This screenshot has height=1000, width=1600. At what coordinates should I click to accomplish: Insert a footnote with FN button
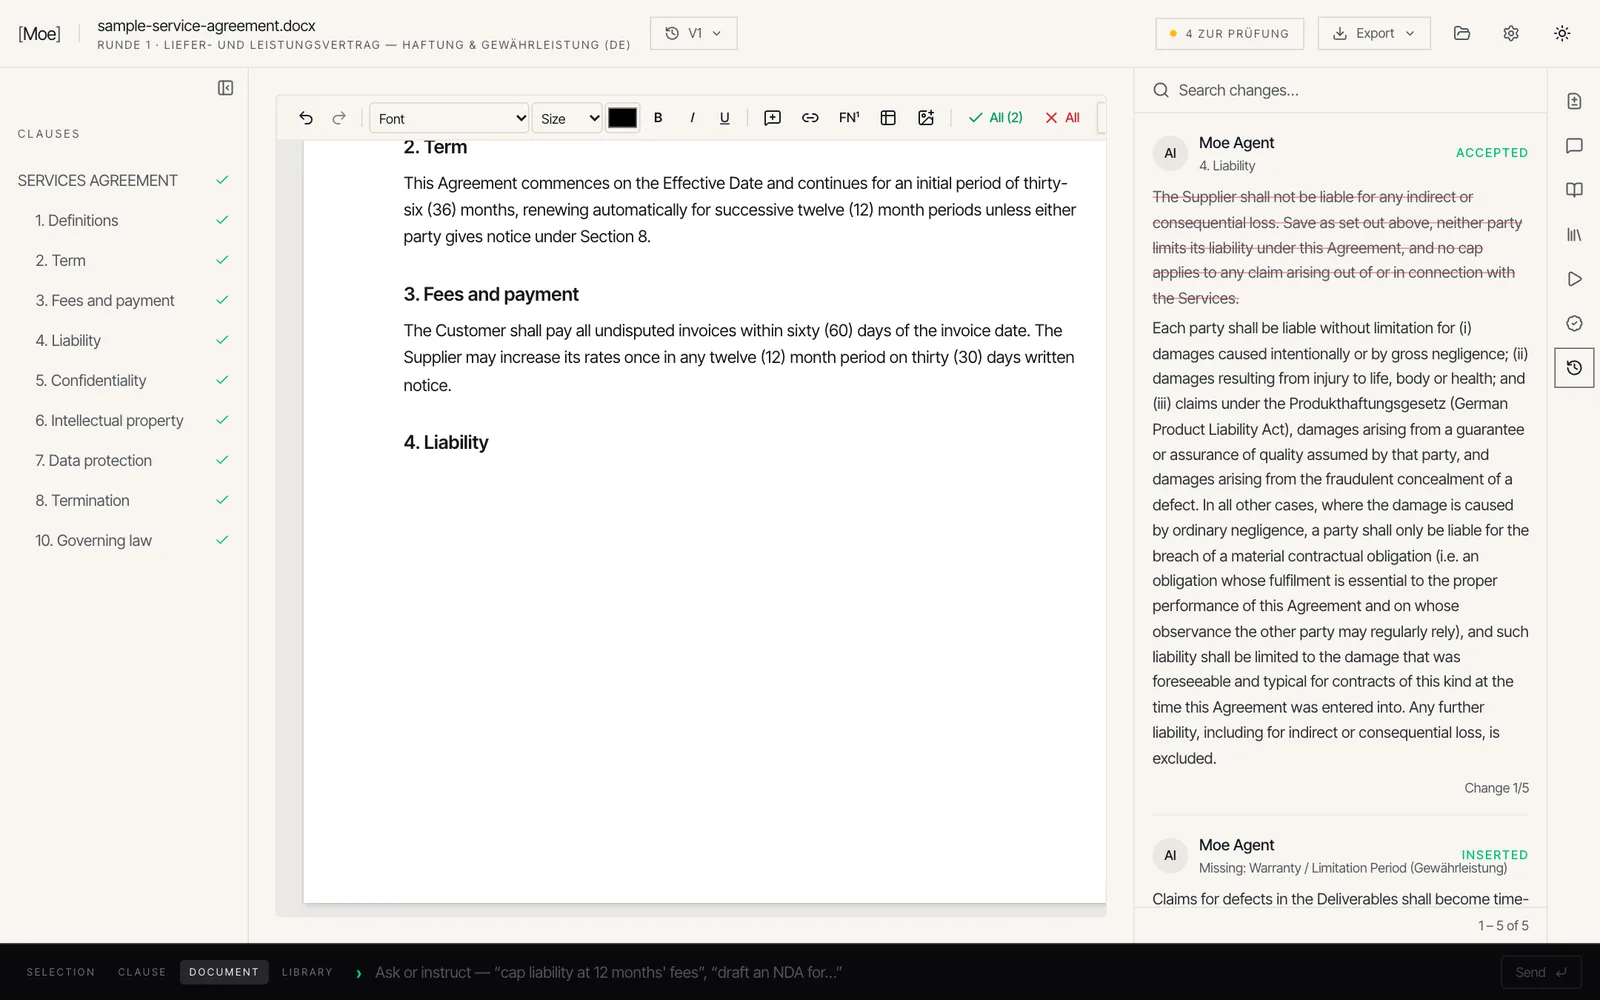point(849,118)
